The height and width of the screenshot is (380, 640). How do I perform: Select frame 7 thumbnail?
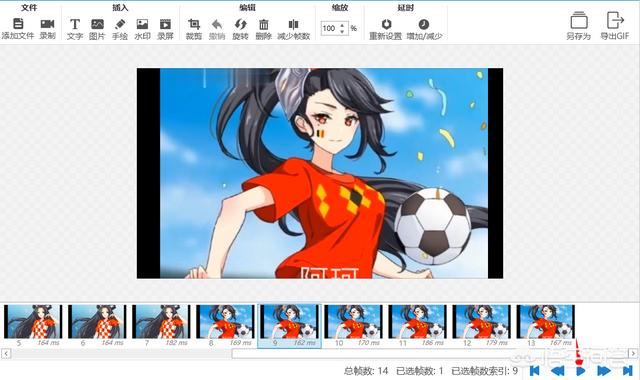[161, 326]
